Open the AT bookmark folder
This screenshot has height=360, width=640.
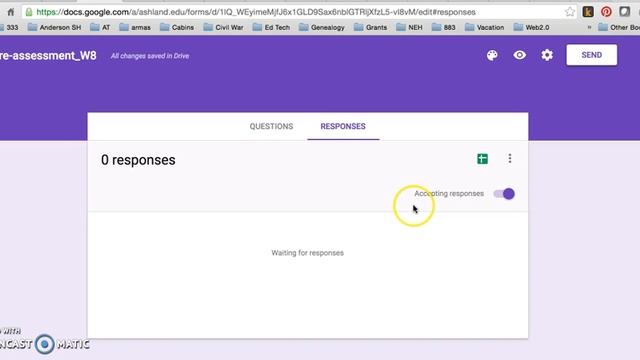pos(100,27)
